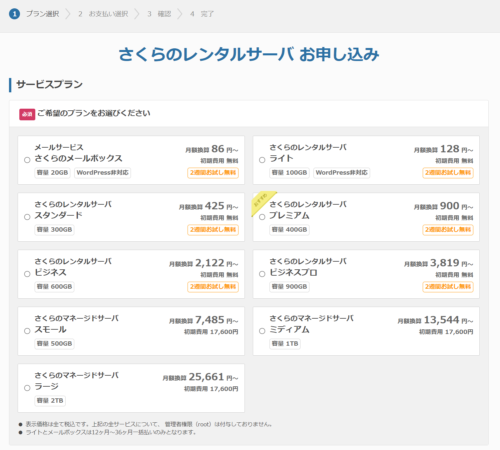Image resolution: width=500 pixels, height=450 pixels.
Task: Click the blue step 1 circle icon
Action: point(14,14)
